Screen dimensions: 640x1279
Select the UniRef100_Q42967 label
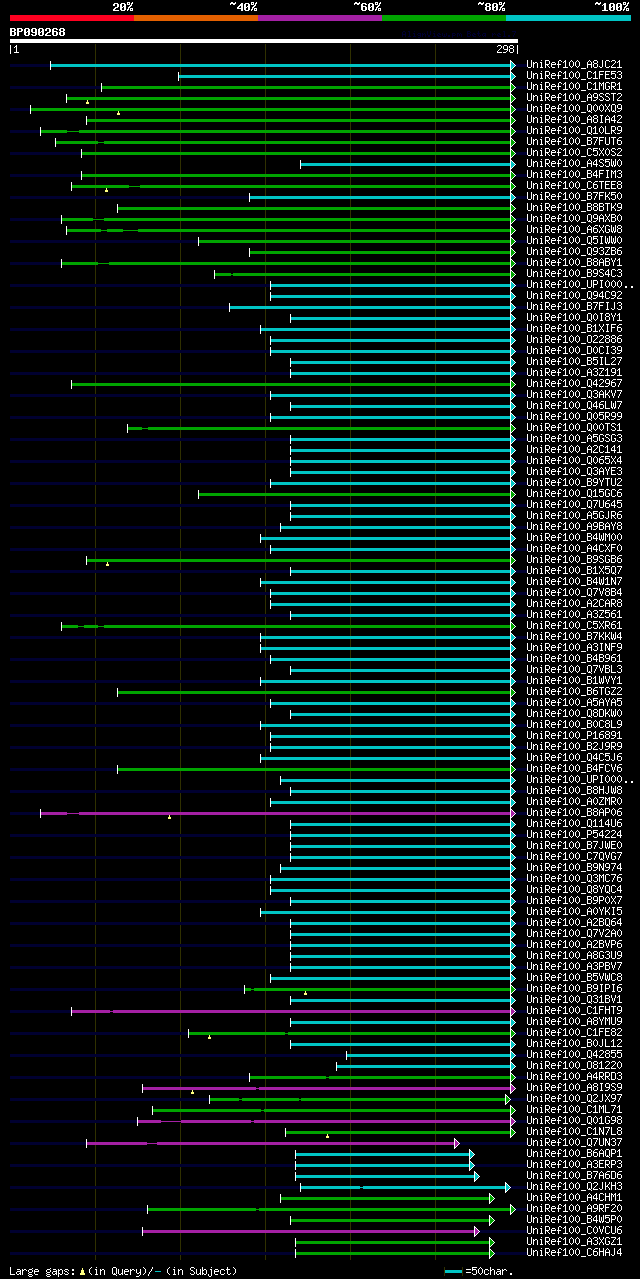click(574, 383)
